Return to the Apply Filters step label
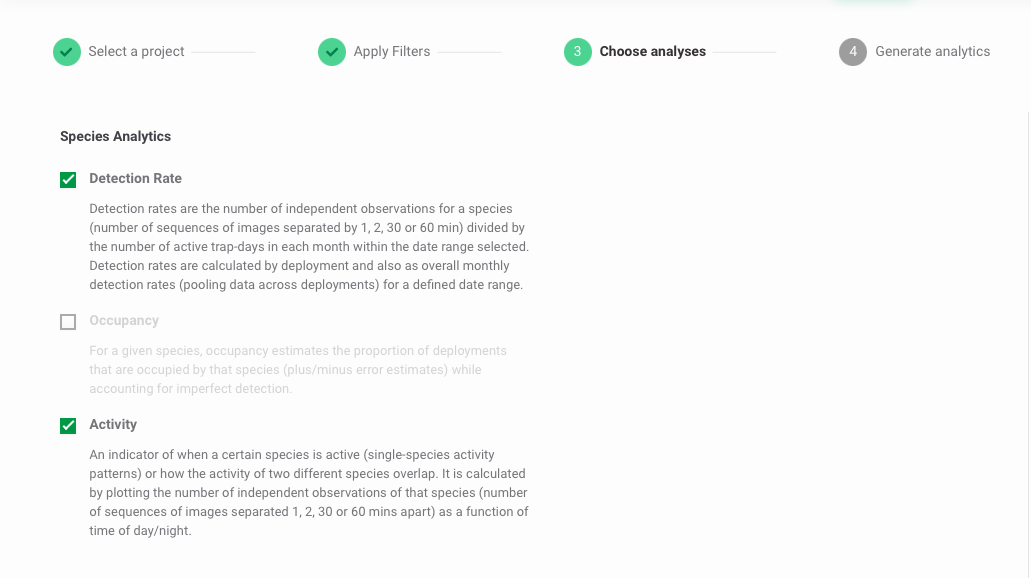The width and height of the screenshot is (1031, 578). [391, 51]
